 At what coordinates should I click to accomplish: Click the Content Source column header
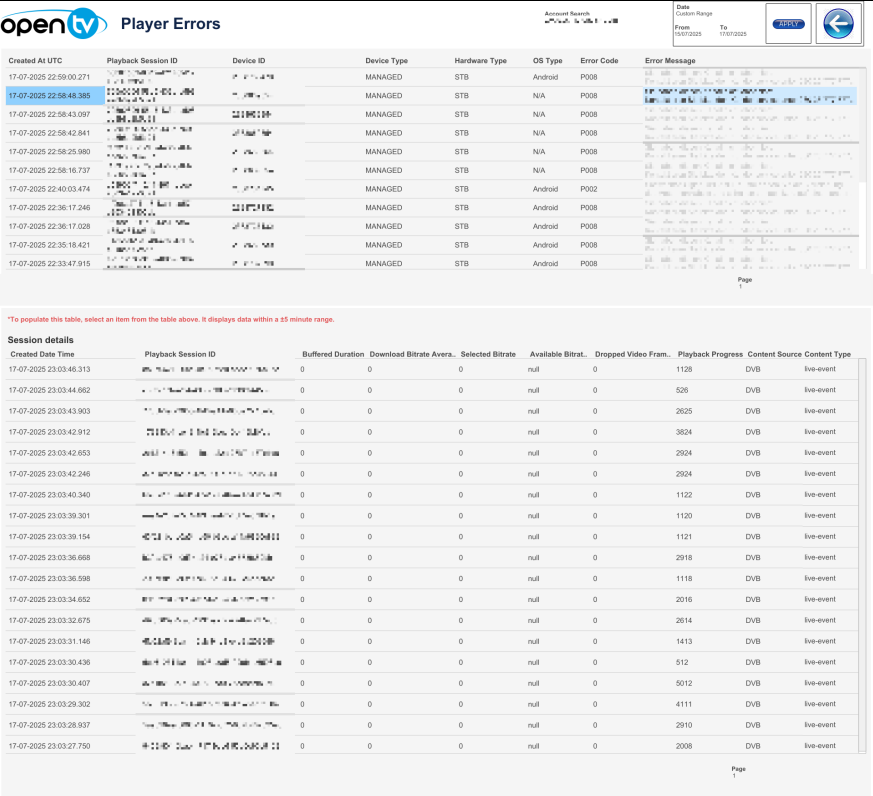point(774,354)
